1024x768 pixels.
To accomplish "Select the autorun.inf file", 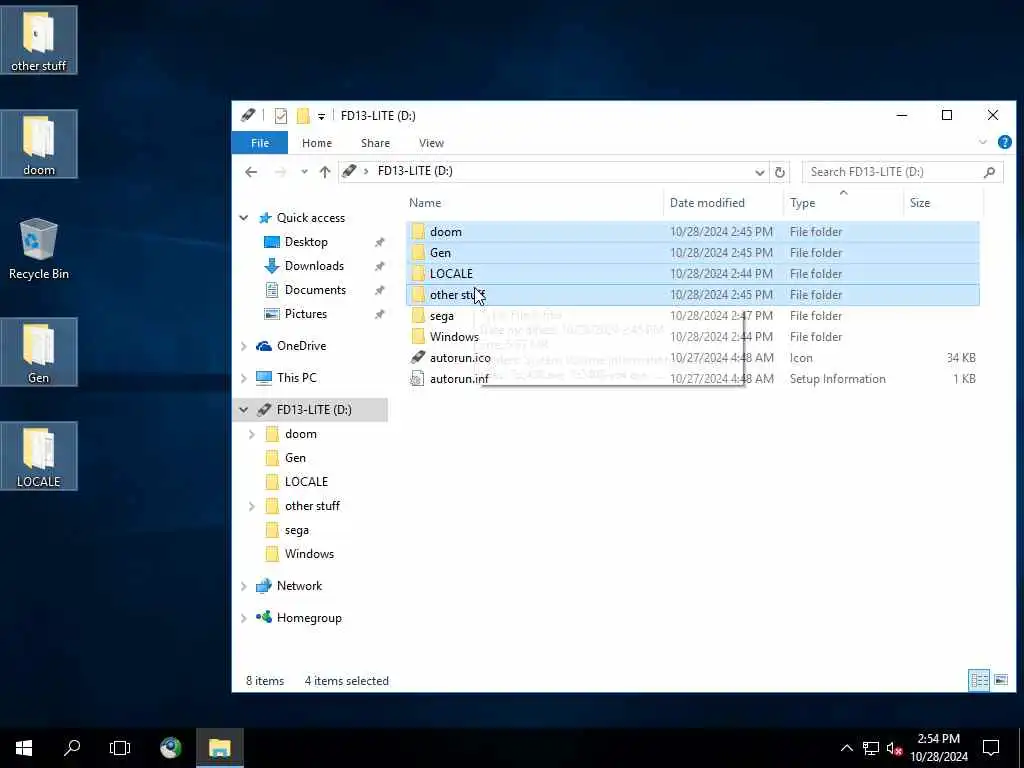I will coord(692,379).
